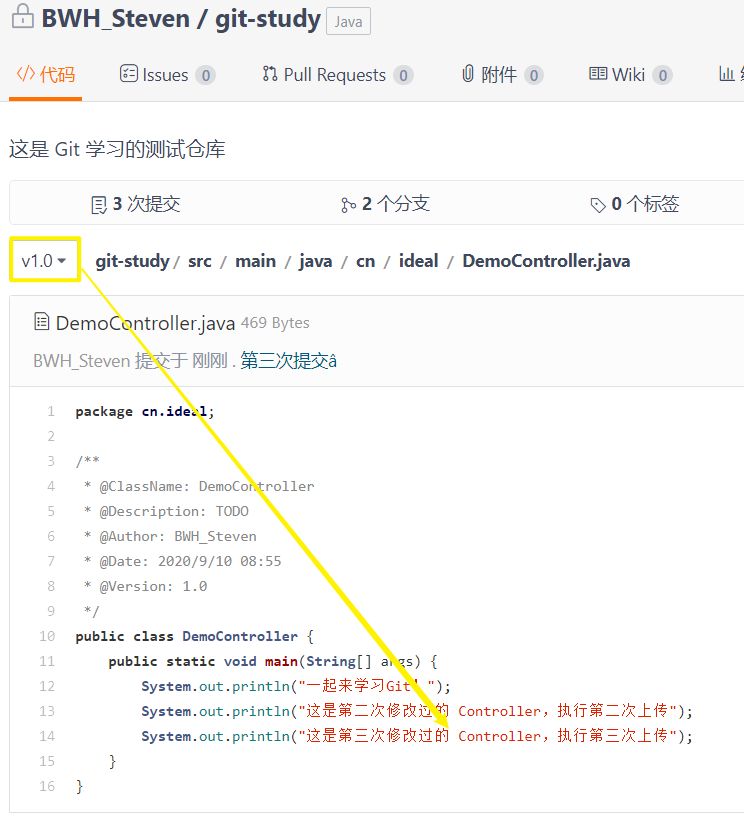Click the @Version: 1.0 comment line

pyautogui.click(x=145, y=586)
